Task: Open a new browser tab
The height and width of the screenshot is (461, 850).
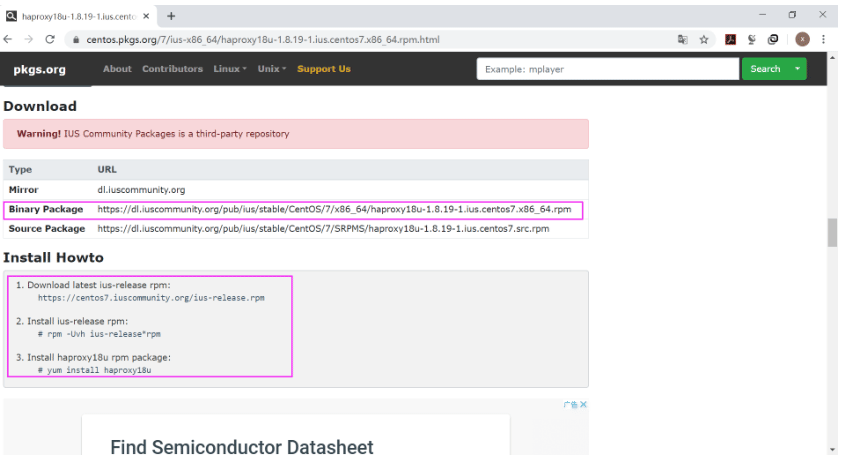Action: [x=171, y=16]
